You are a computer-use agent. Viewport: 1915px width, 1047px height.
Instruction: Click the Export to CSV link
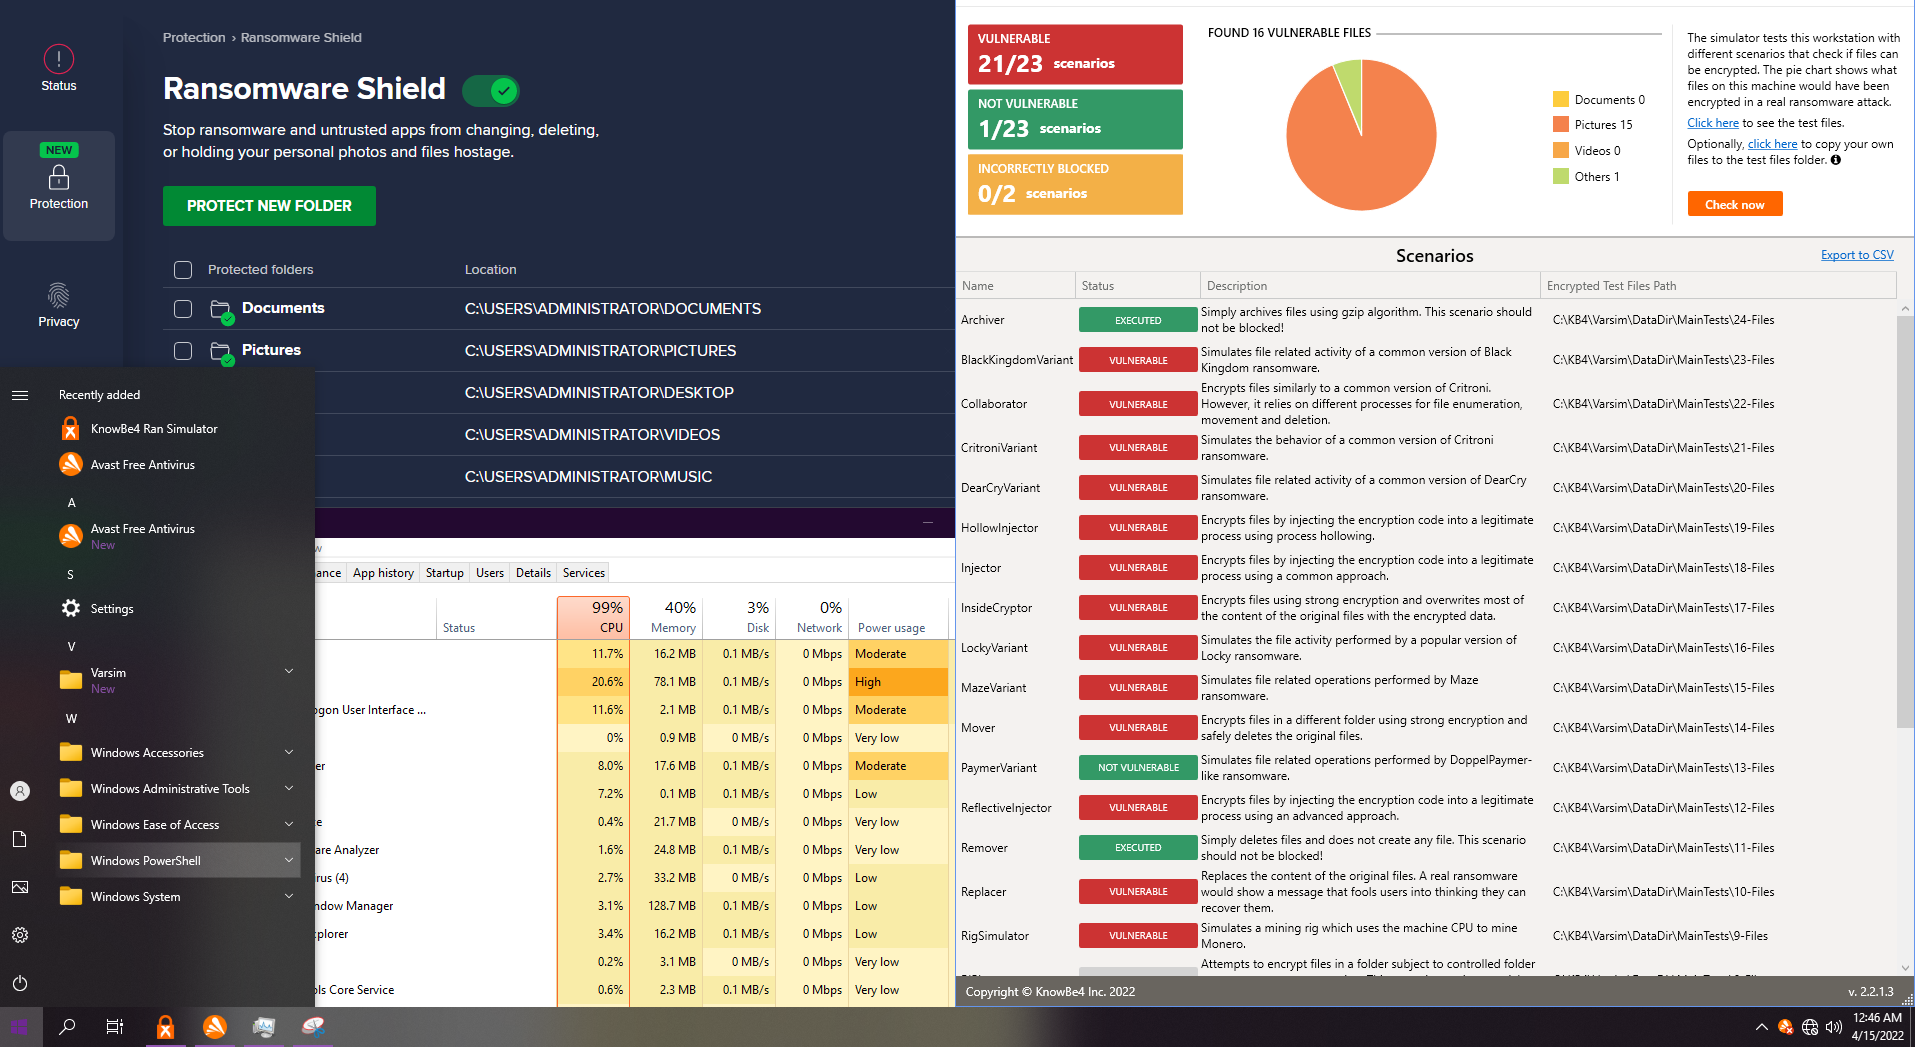[1857, 255]
